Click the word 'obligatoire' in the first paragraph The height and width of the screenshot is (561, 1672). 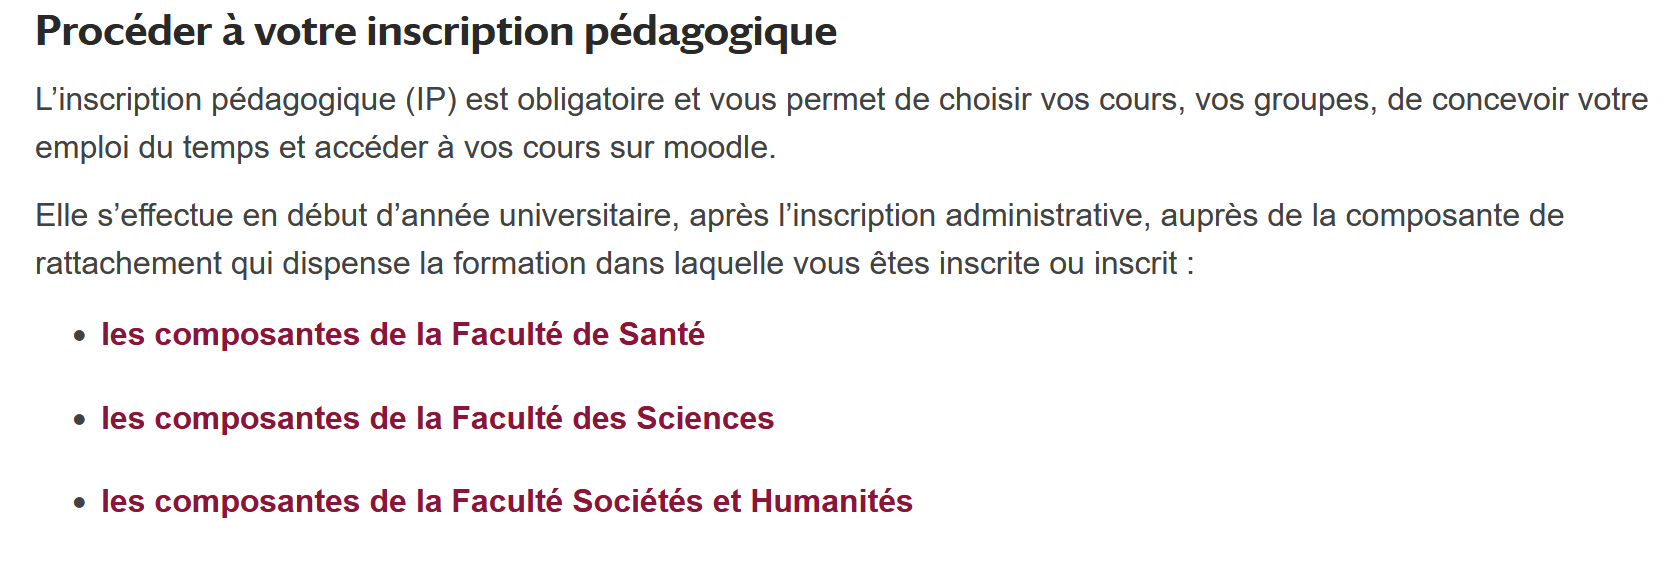point(591,100)
